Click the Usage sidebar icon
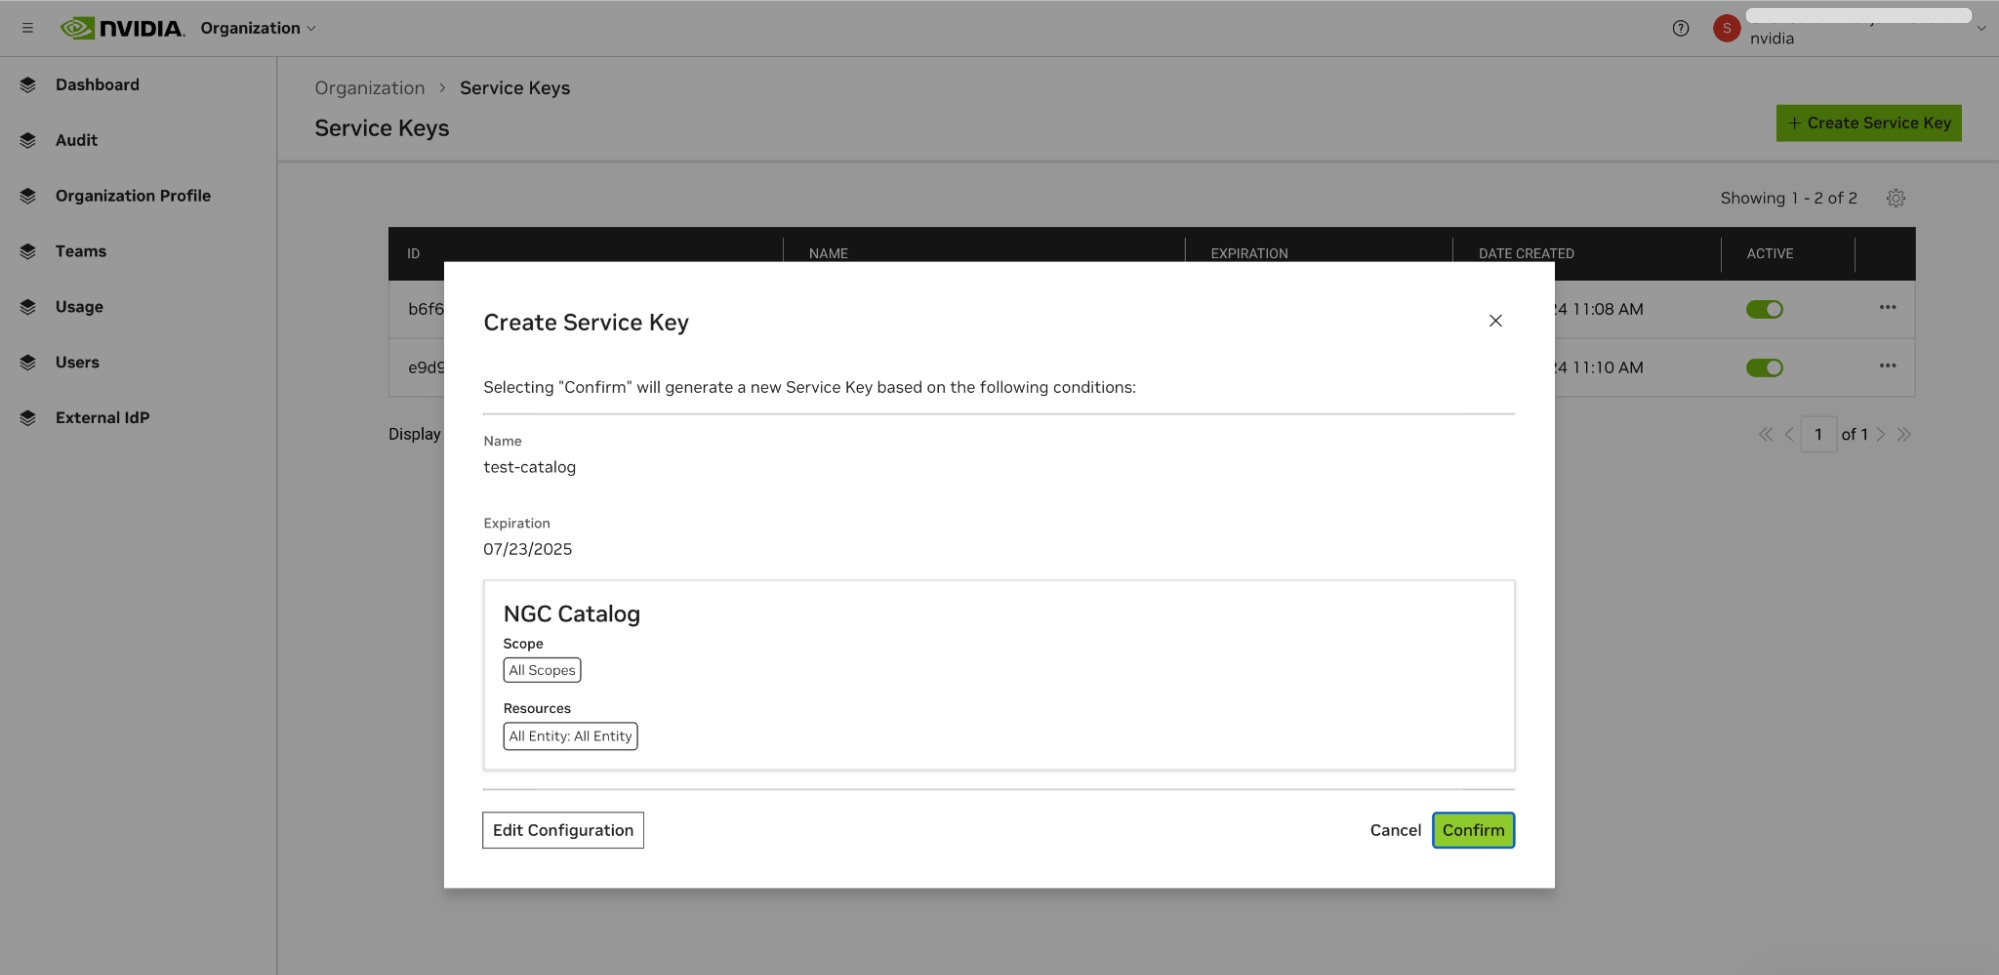 click(x=27, y=307)
